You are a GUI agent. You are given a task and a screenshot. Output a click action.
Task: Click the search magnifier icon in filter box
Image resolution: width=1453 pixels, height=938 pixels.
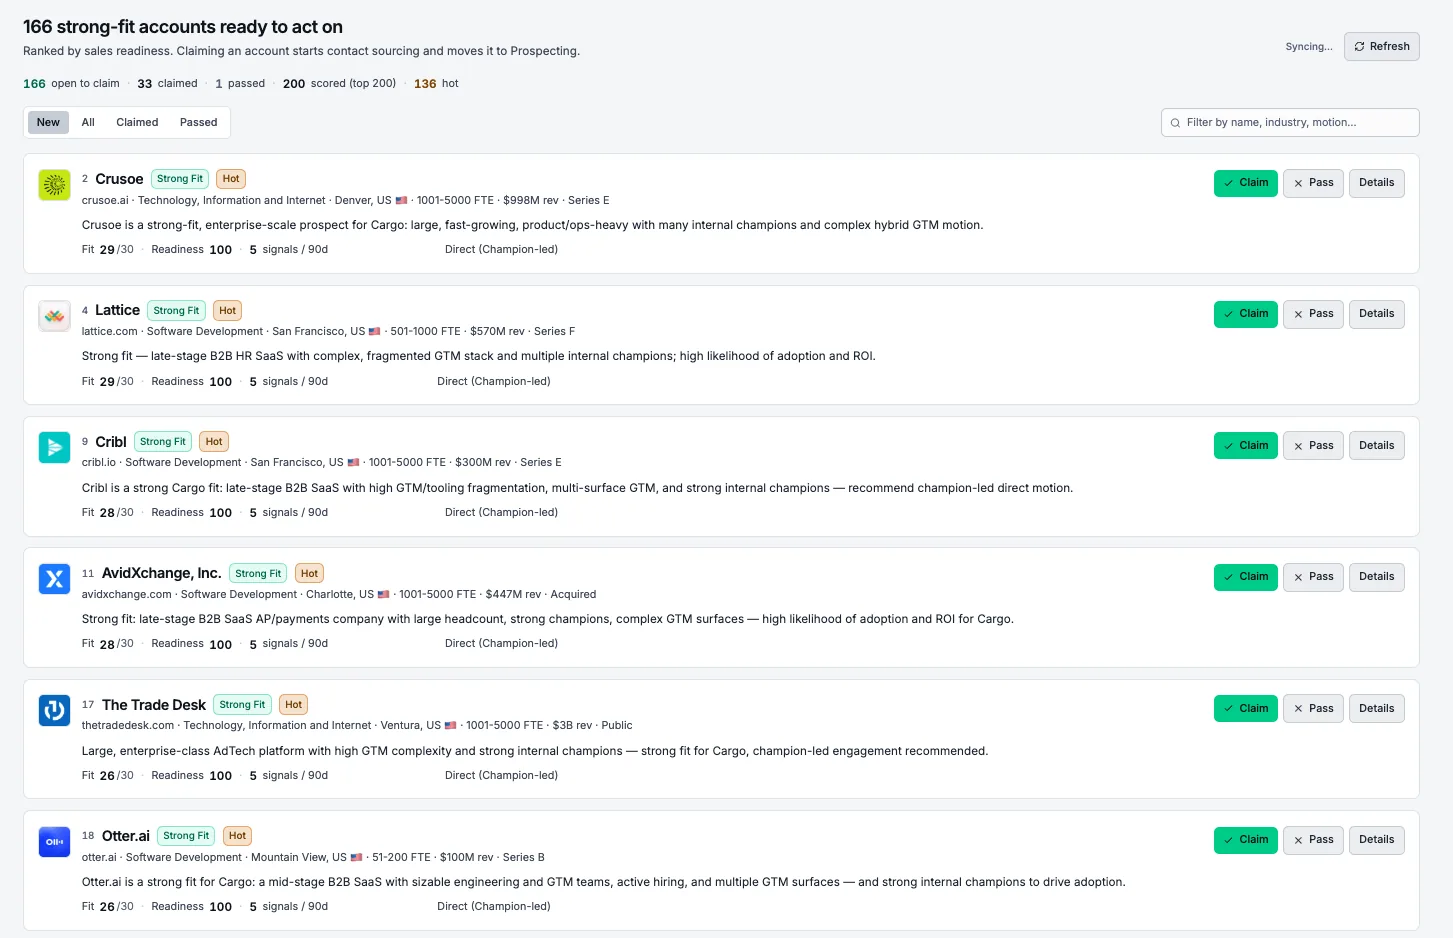(x=1175, y=123)
